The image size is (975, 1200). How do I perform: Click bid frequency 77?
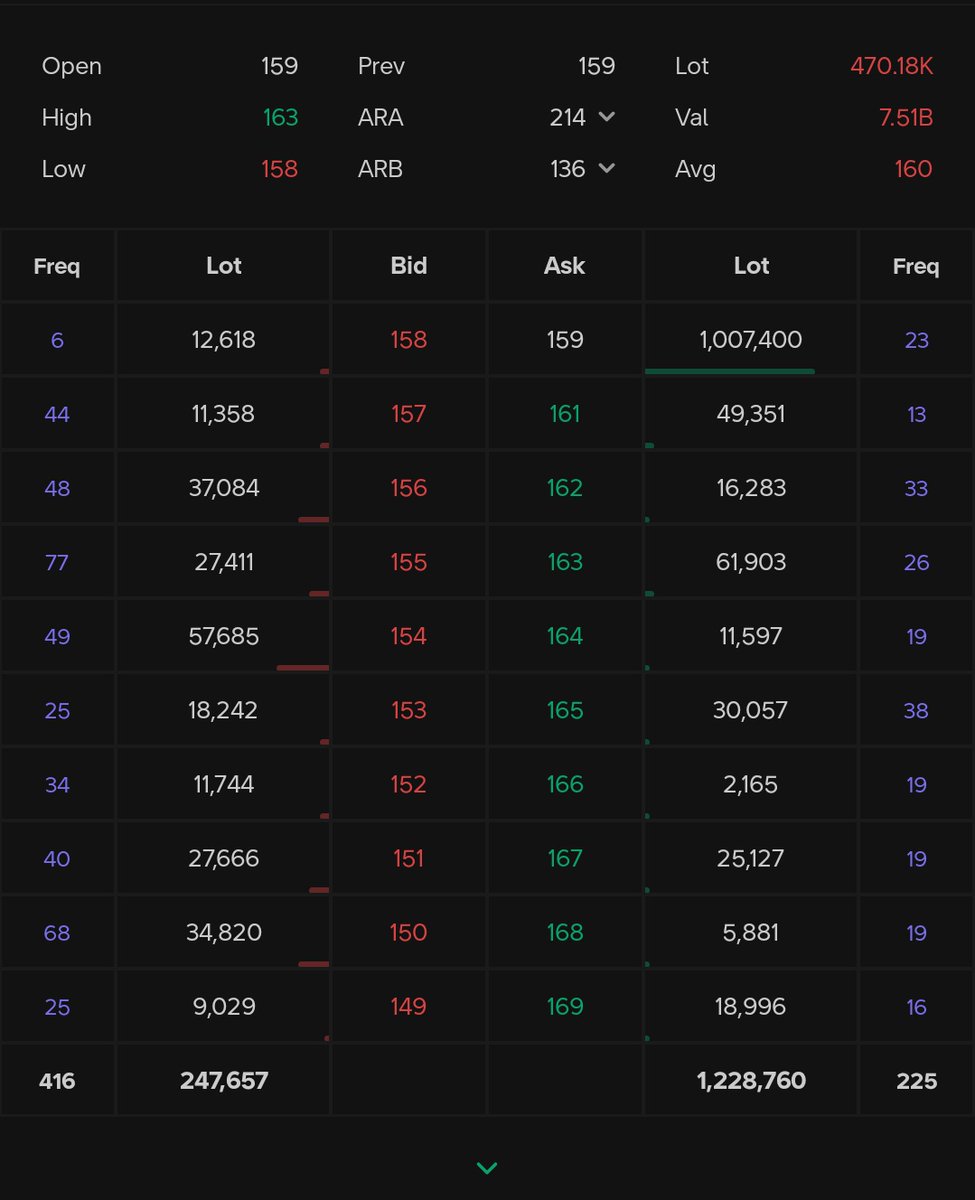click(x=57, y=562)
